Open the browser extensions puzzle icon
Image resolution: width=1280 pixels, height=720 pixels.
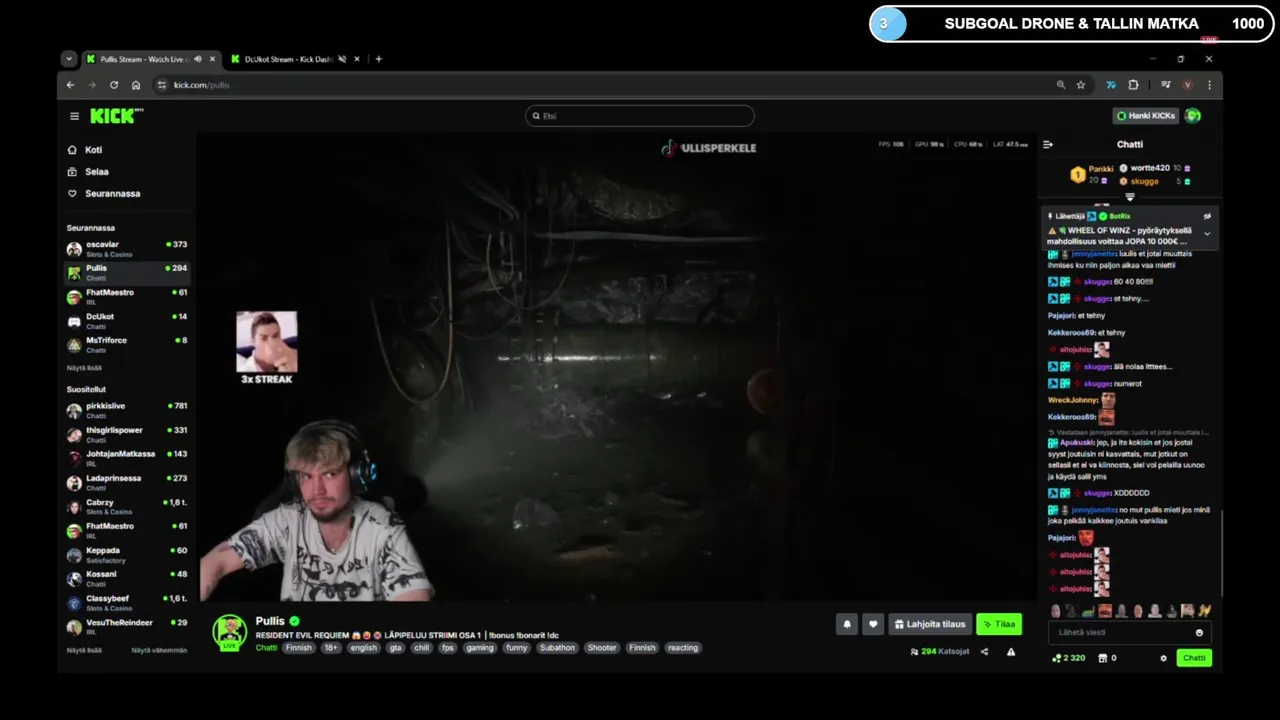(1133, 85)
